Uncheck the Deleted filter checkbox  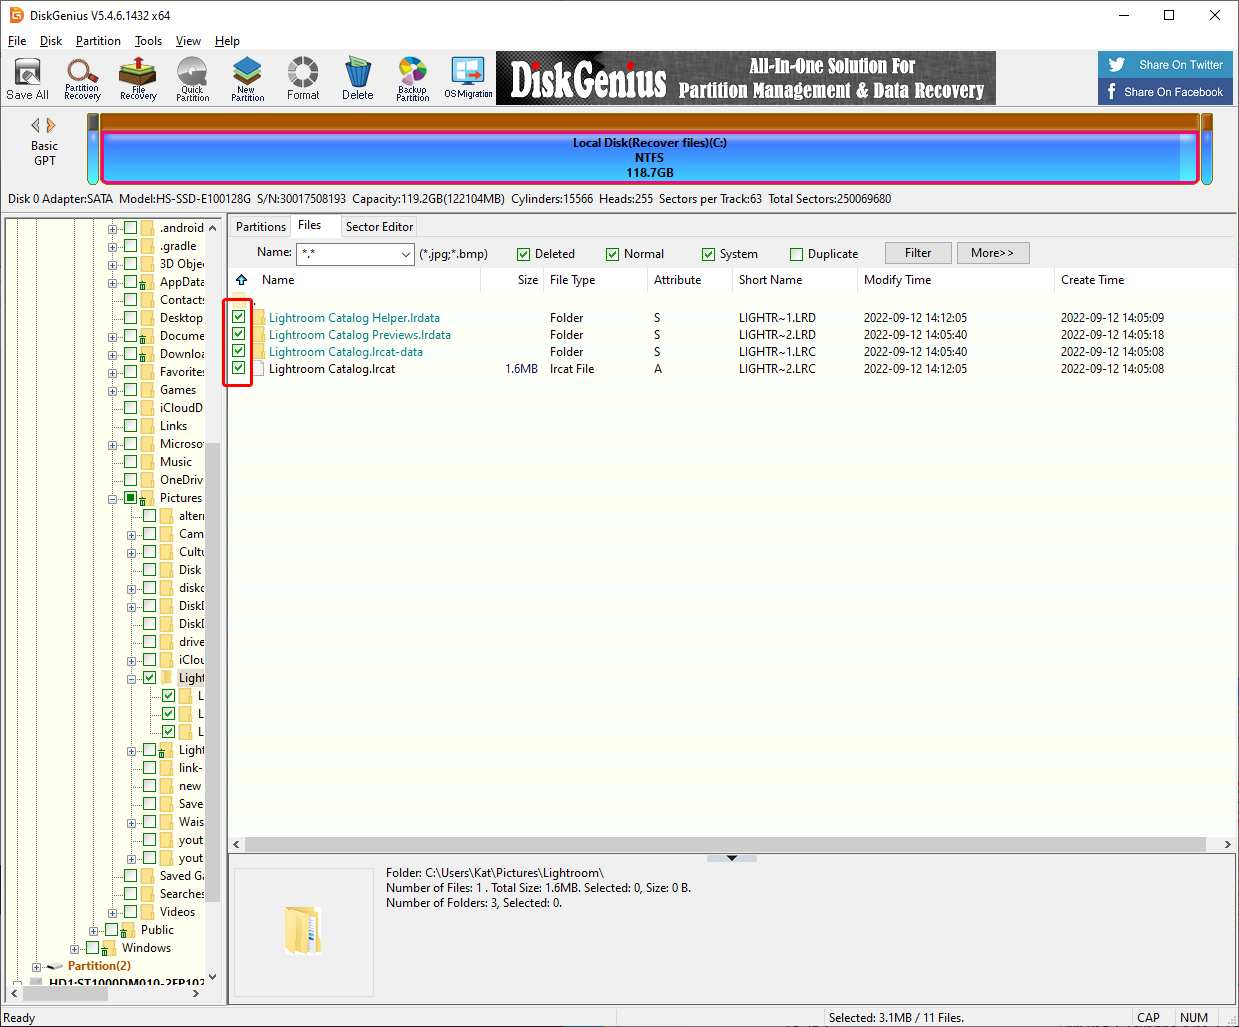coord(523,254)
